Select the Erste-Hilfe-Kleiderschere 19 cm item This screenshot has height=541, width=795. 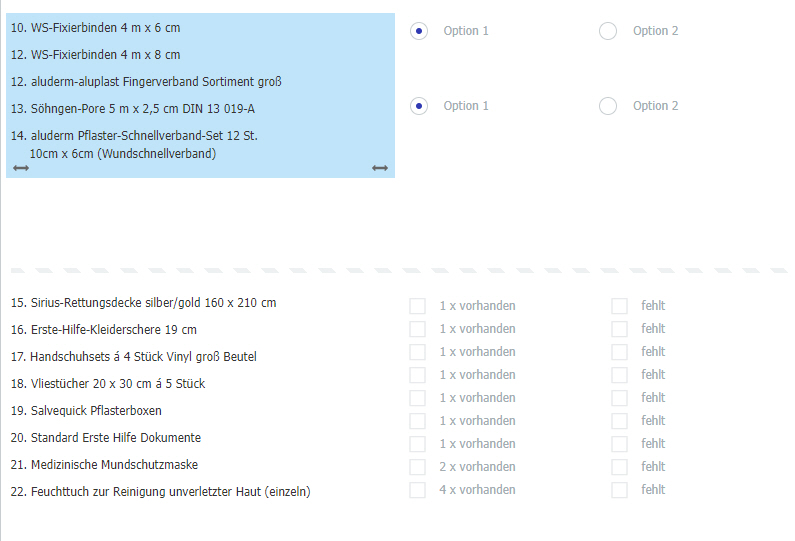103,330
